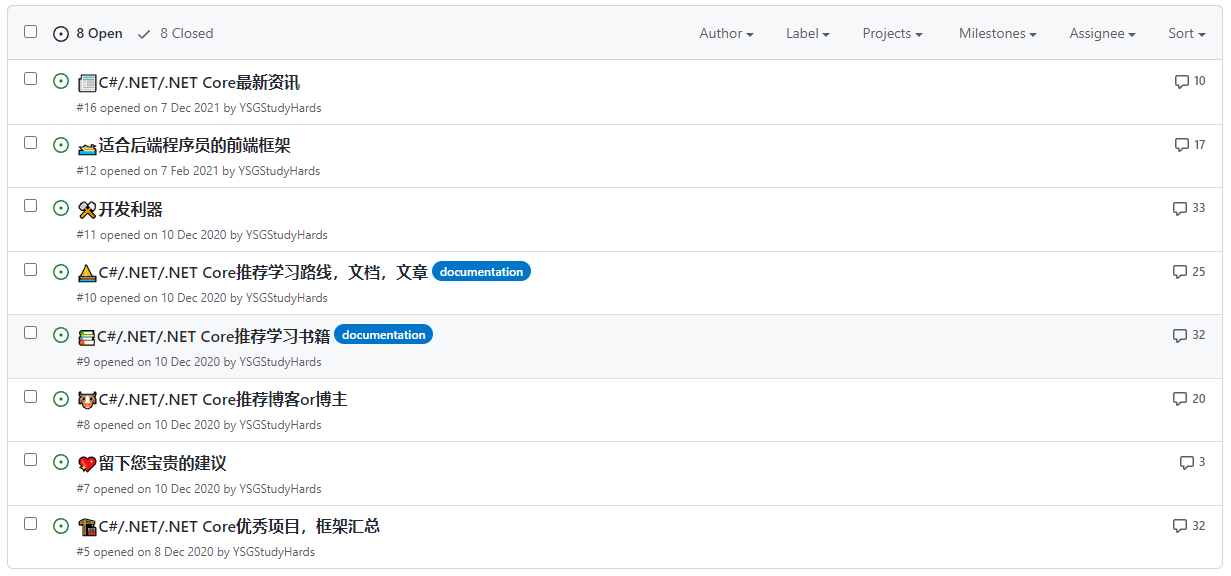Open the Author filter dropdown
The height and width of the screenshot is (576, 1231).
726,33
